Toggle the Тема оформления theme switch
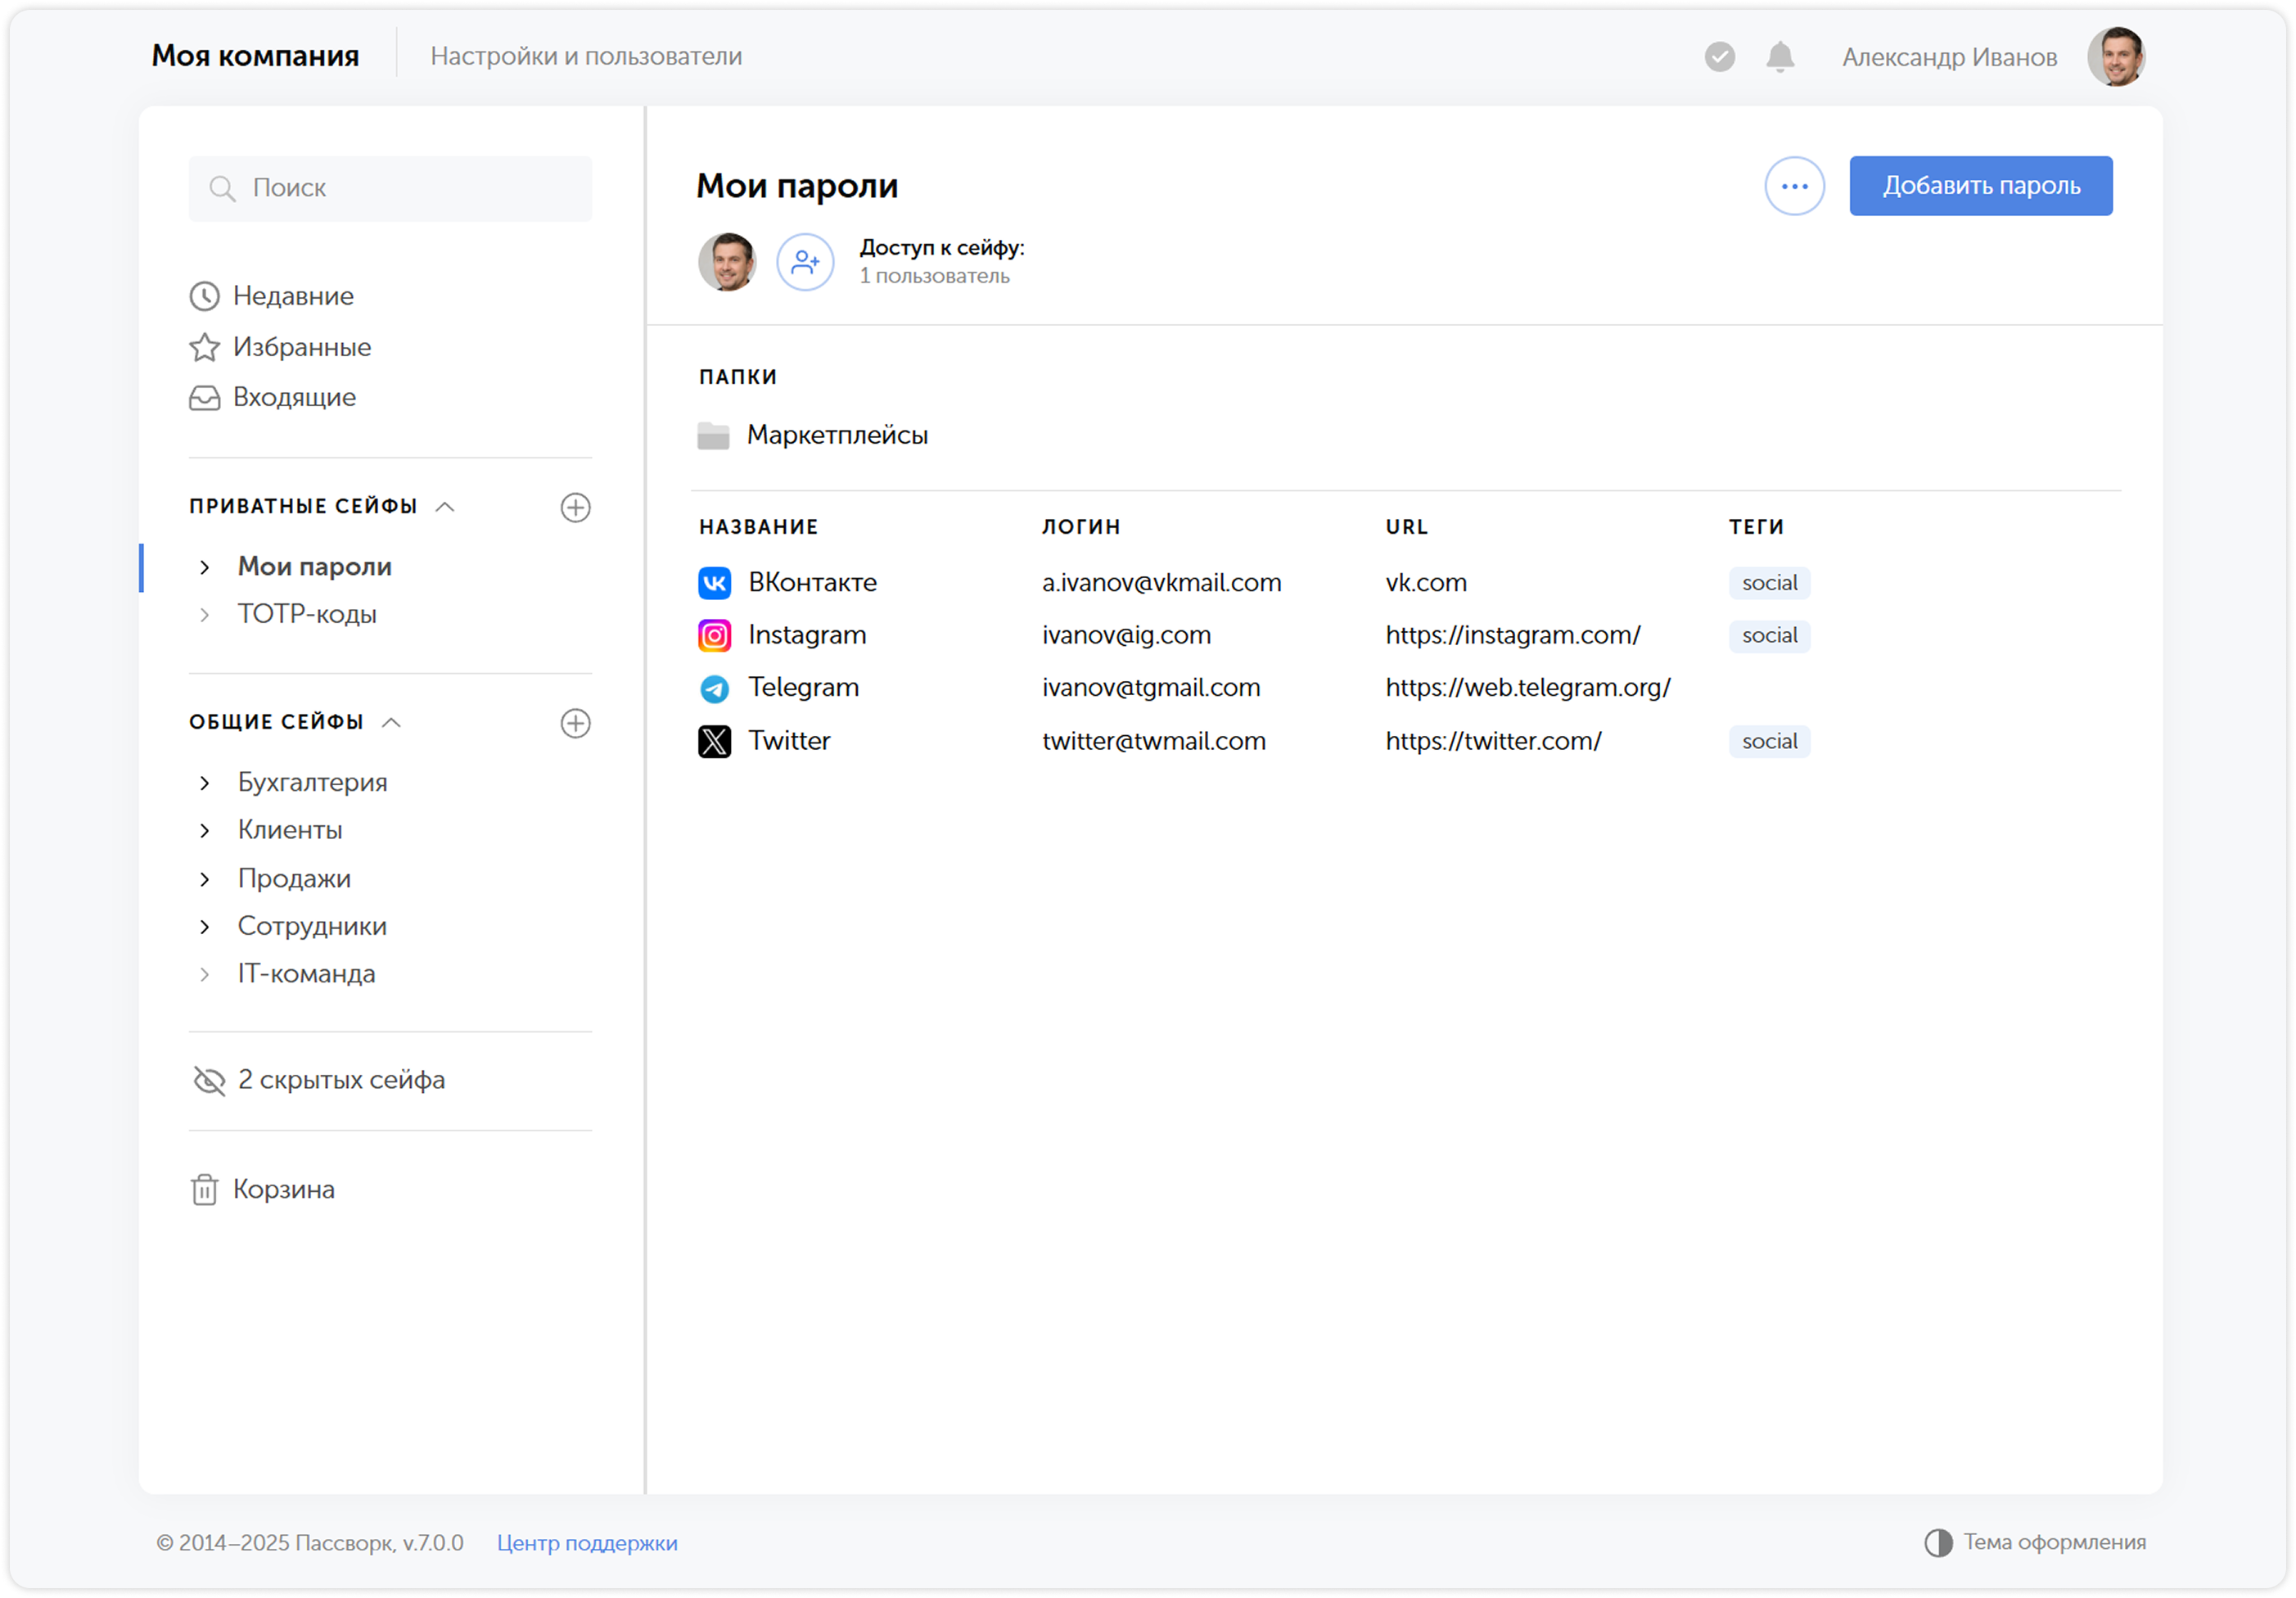This screenshot has width=2296, height=1598. (2035, 1543)
